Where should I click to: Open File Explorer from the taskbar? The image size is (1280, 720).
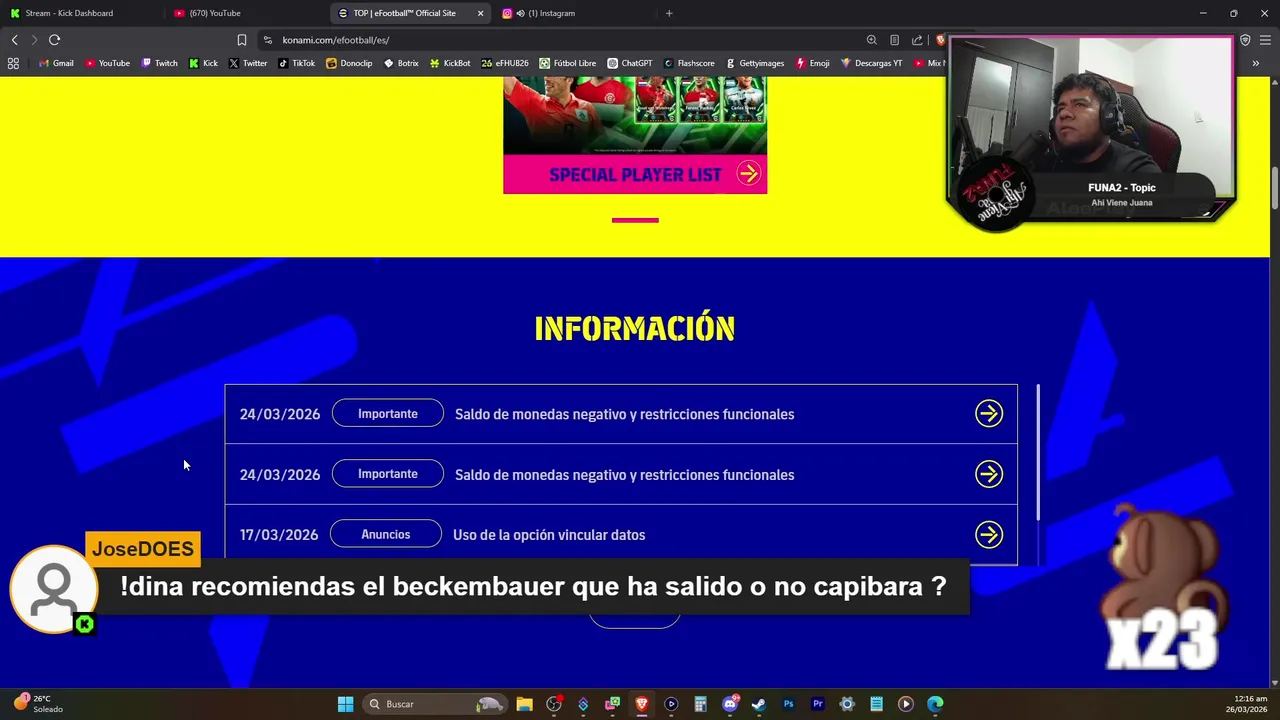click(x=524, y=704)
